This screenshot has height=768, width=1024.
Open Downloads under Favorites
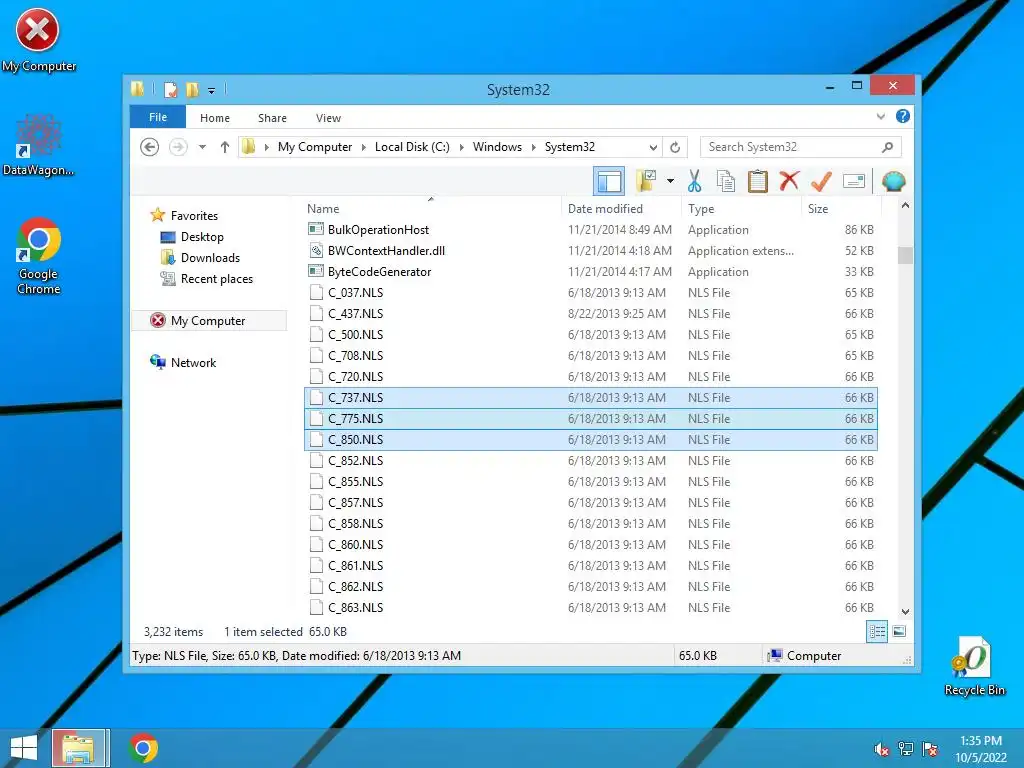pyautogui.click(x=210, y=257)
